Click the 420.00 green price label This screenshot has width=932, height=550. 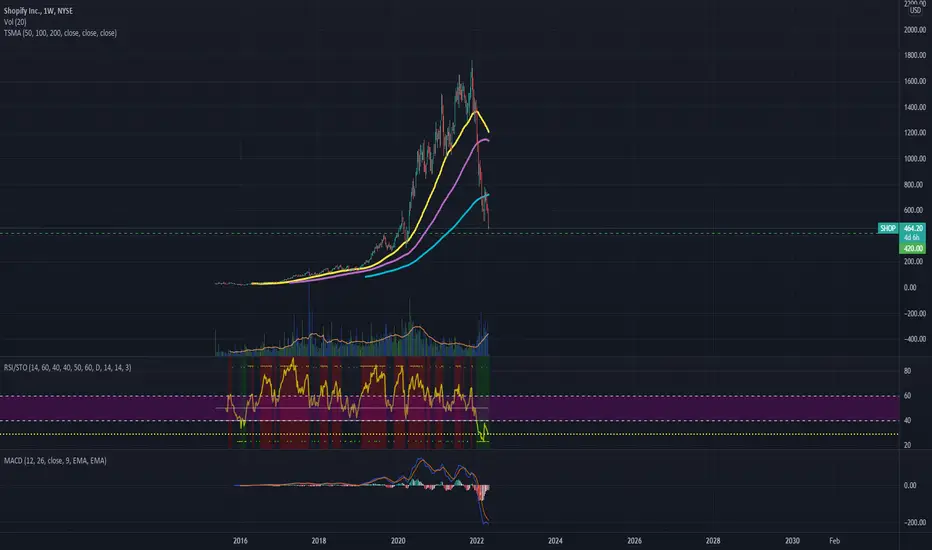coord(912,249)
